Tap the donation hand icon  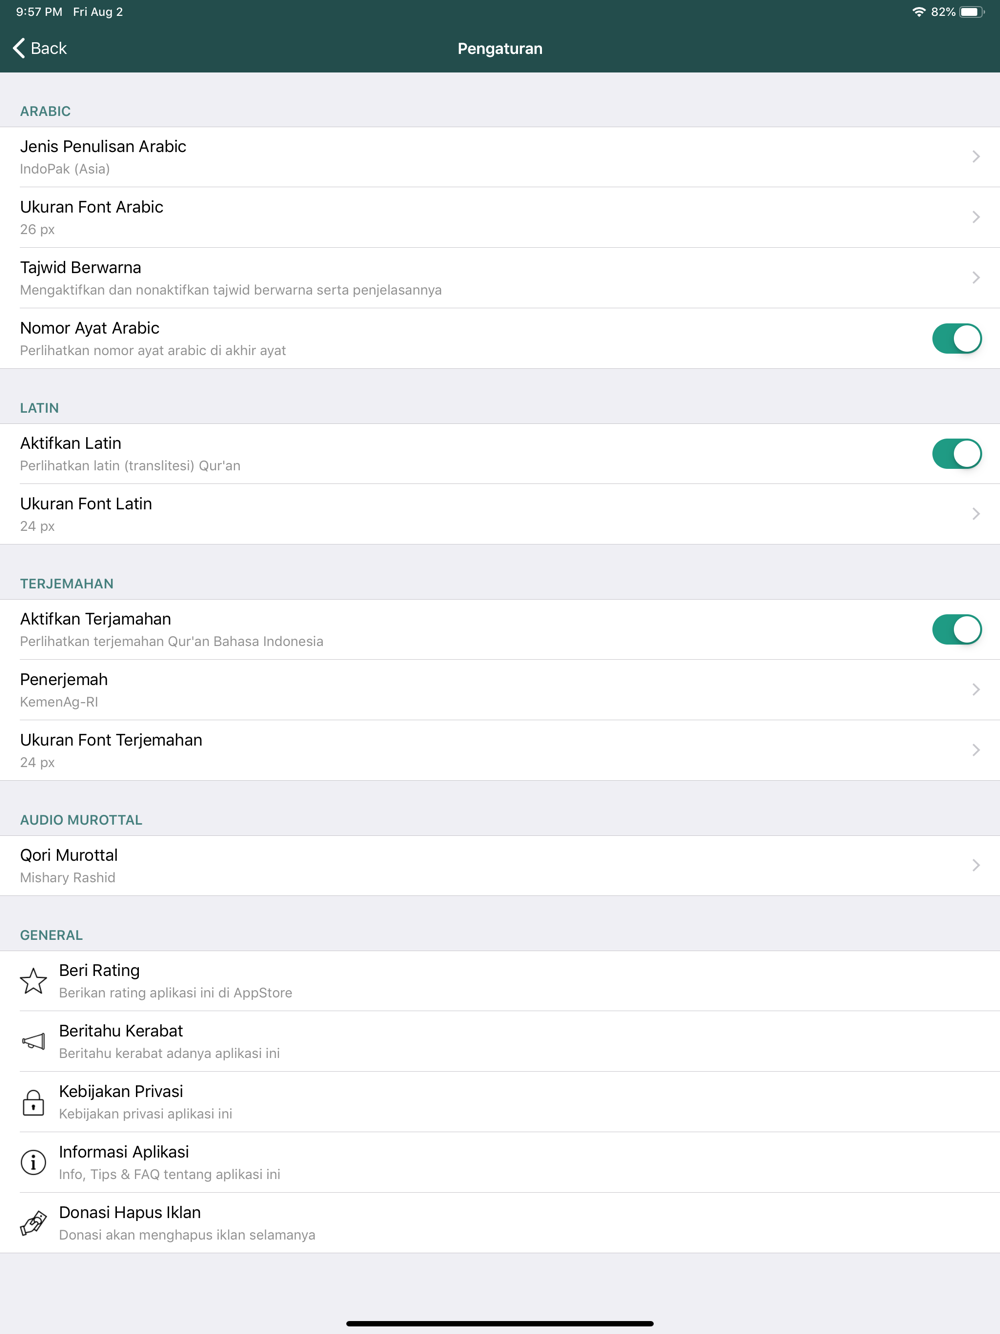(33, 1223)
